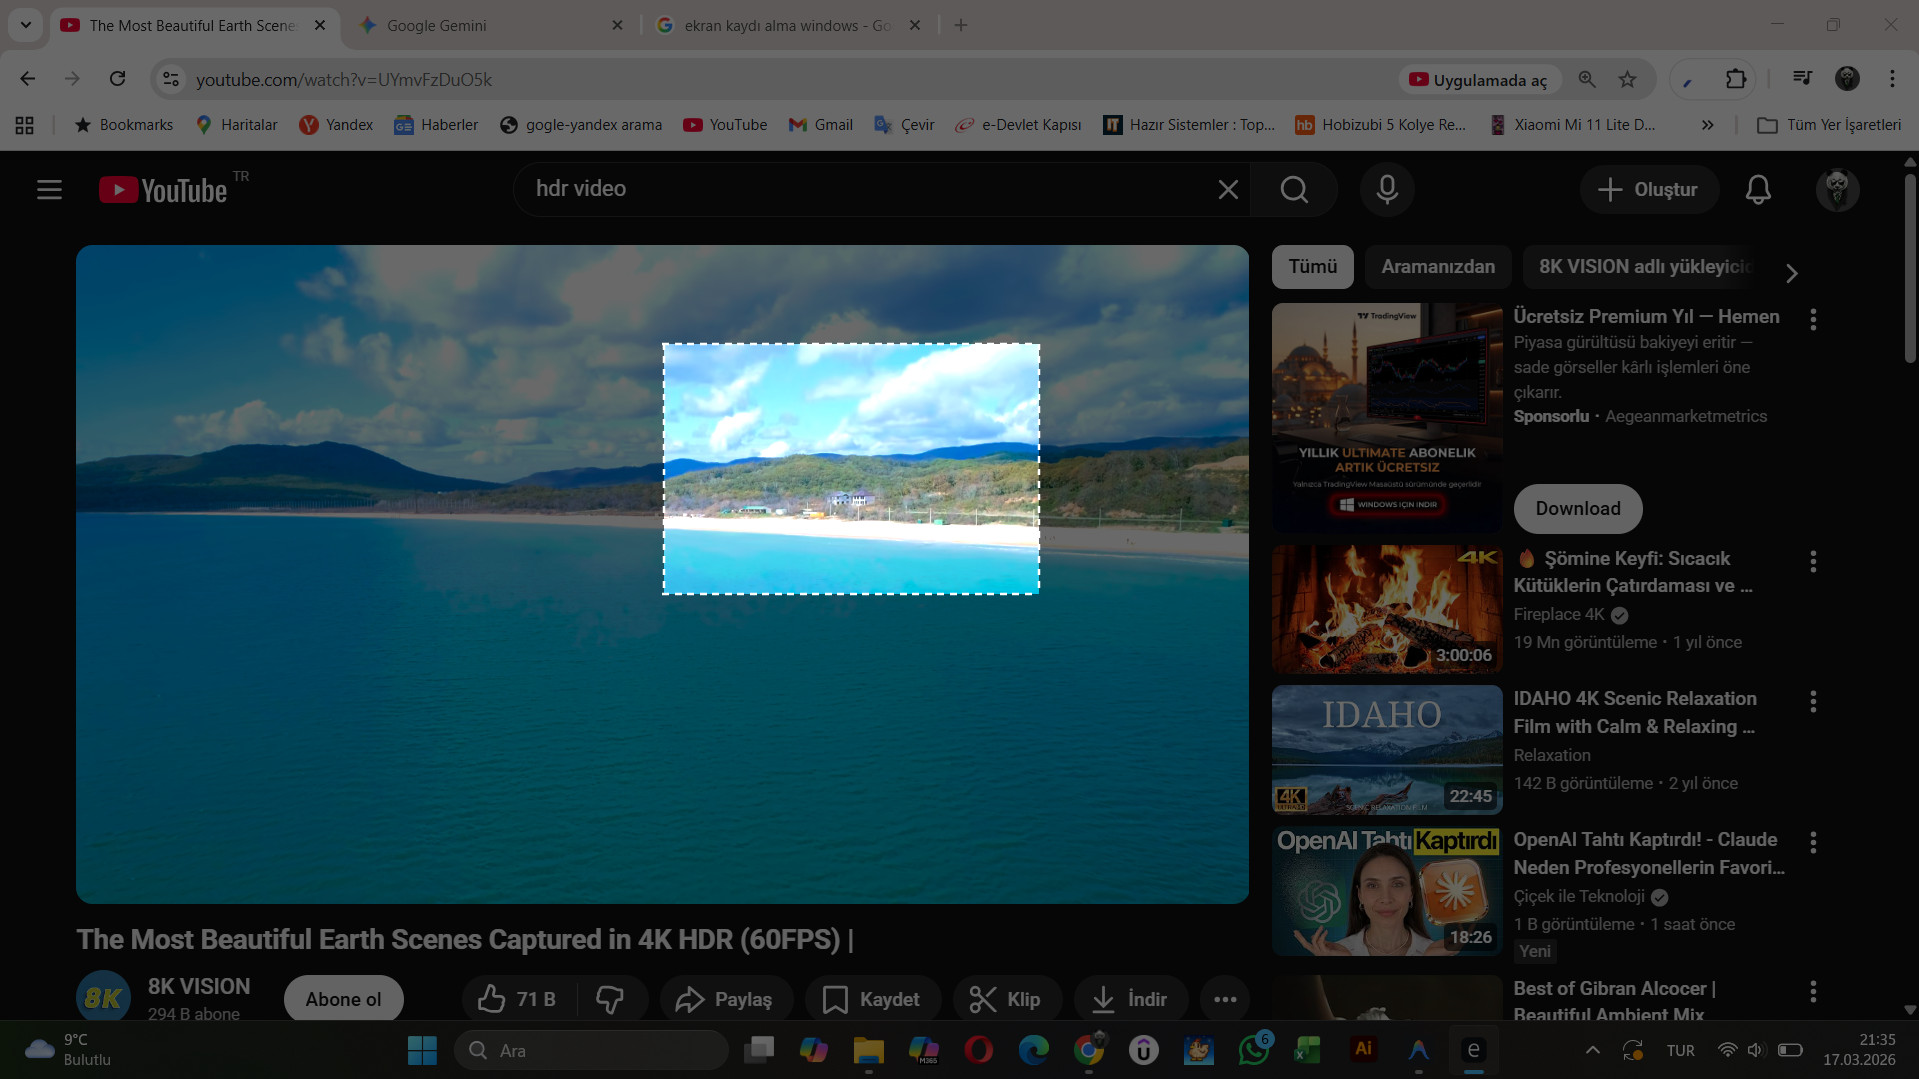Dislike the video with thumbs down
Image resolution: width=1919 pixels, height=1079 pixels.
pos(610,999)
